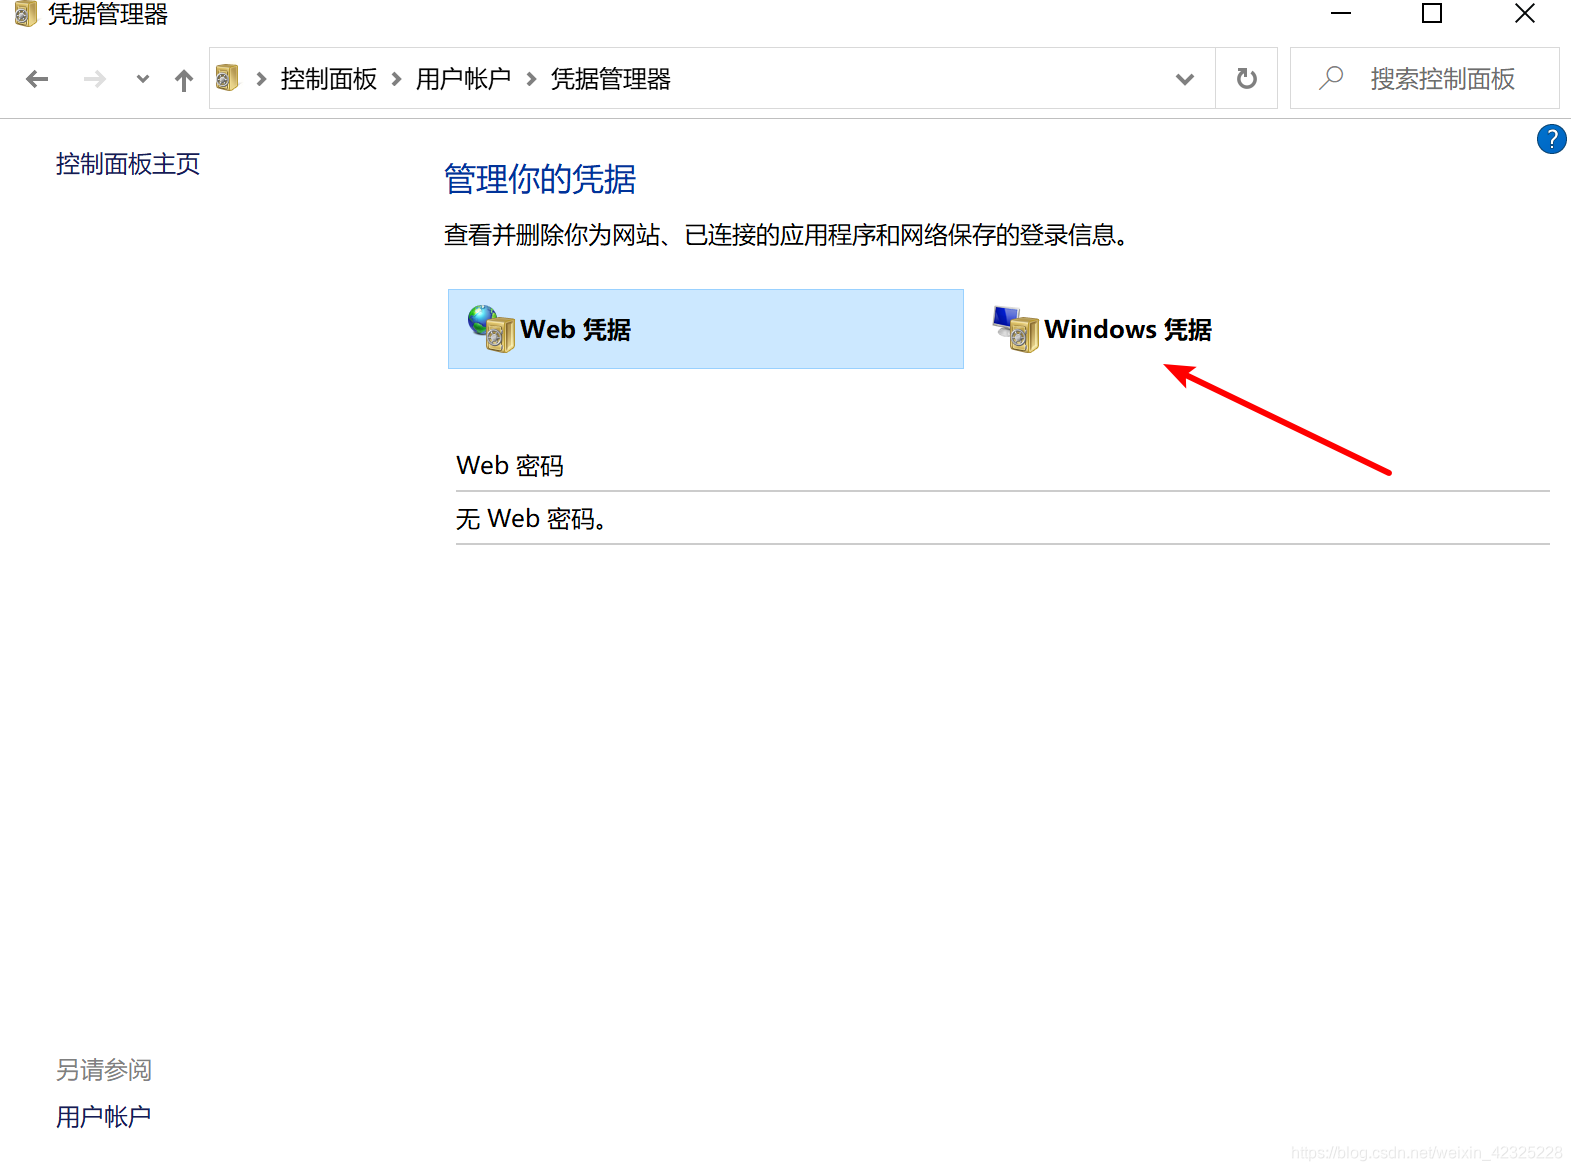Open 控制面板主页 link

click(x=128, y=164)
